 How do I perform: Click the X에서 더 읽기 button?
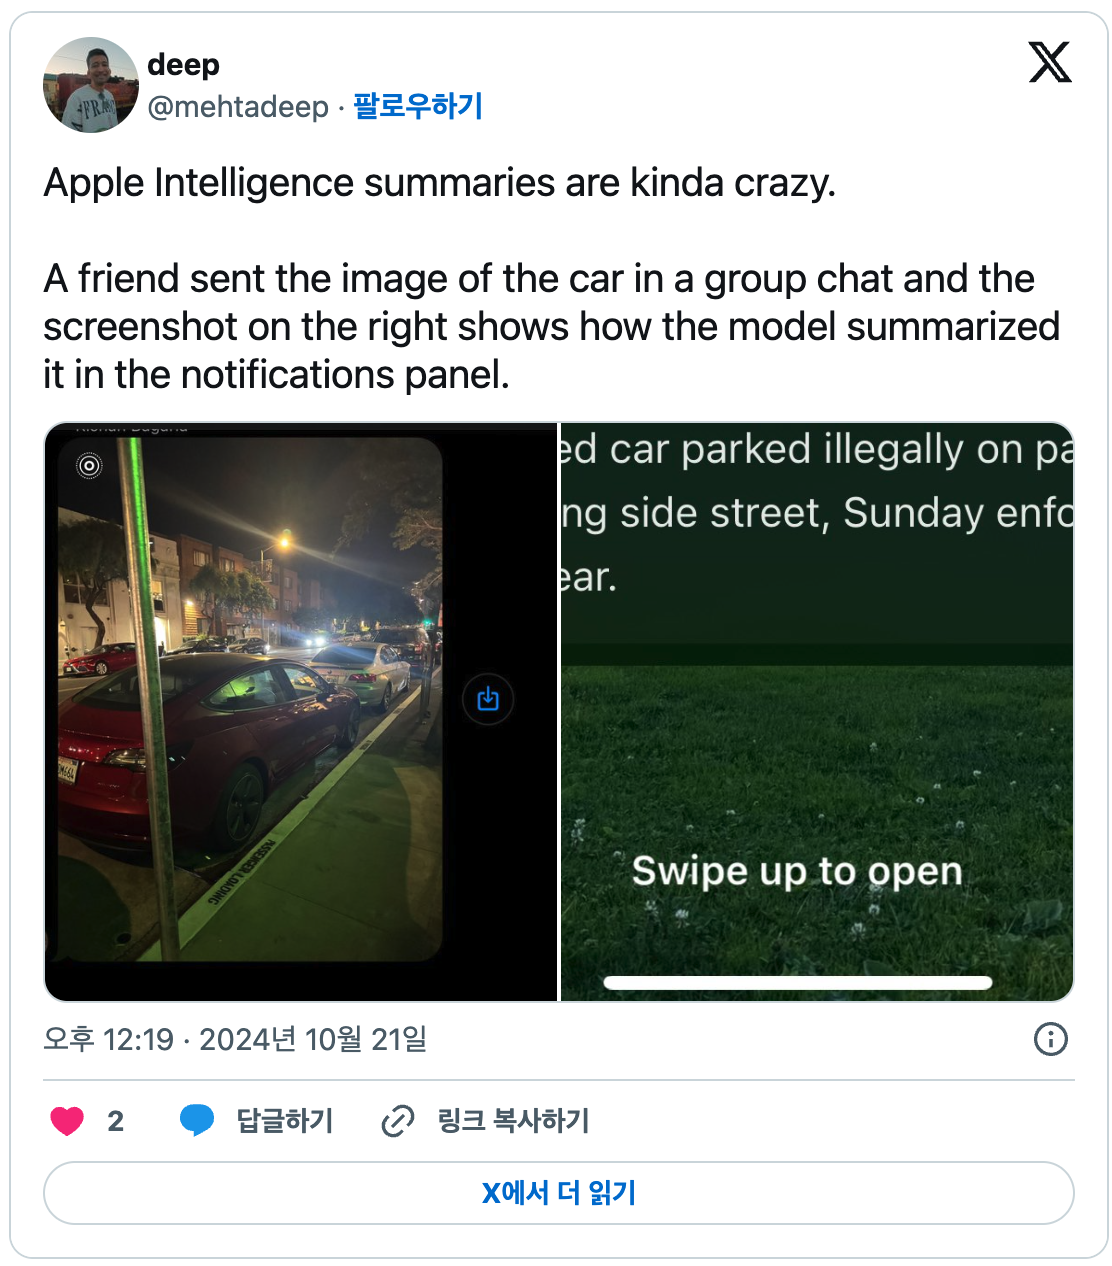pyautogui.click(x=559, y=1193)
